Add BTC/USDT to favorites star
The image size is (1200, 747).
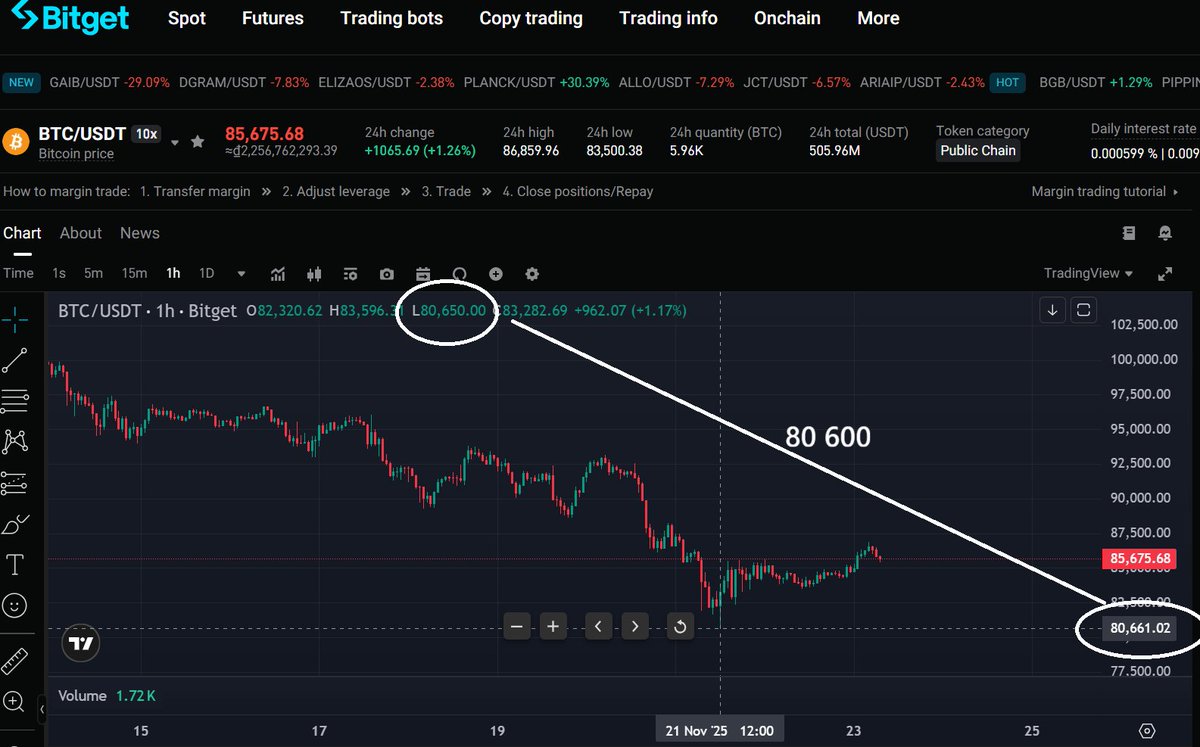click(198, 142)
